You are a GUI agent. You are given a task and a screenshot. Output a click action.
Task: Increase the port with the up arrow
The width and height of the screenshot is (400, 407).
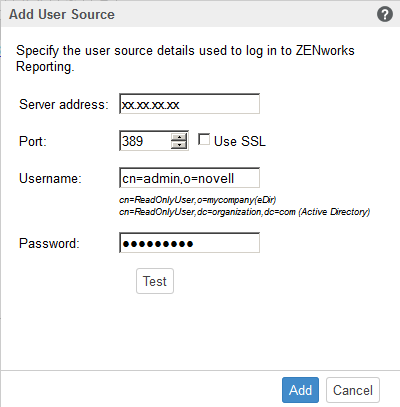[179, 137]
